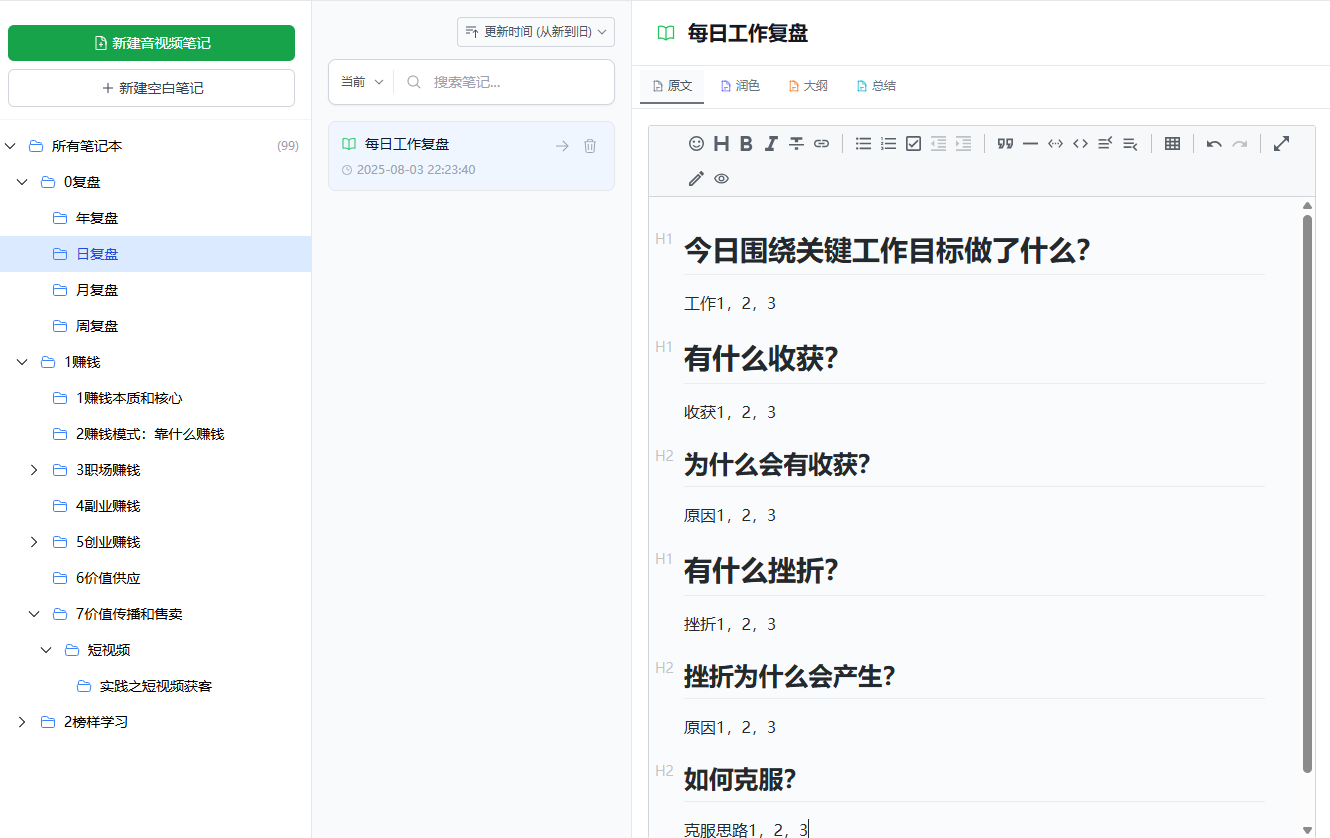Toggle strikethrough formatting in the toolbar
Screen dimensions: 1330x838
796,144
